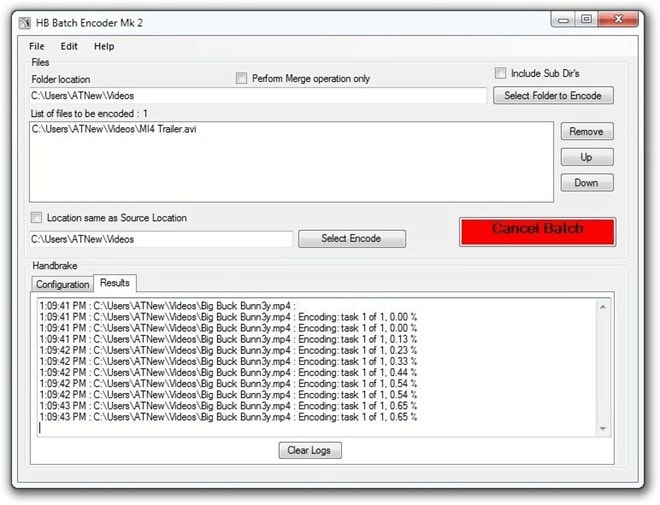Open the Help menu
The image size is (660, 505).
(x=104, y=46)
